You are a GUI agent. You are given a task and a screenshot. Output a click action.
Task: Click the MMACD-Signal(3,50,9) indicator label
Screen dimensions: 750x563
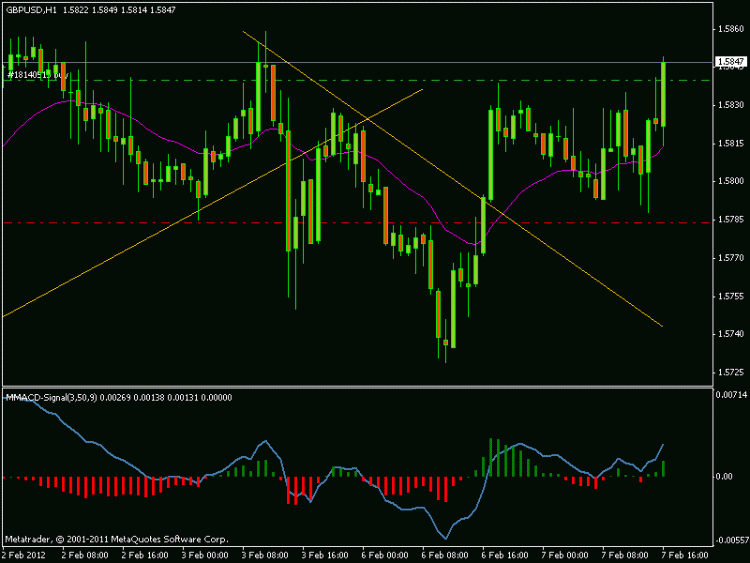[52, 397]
